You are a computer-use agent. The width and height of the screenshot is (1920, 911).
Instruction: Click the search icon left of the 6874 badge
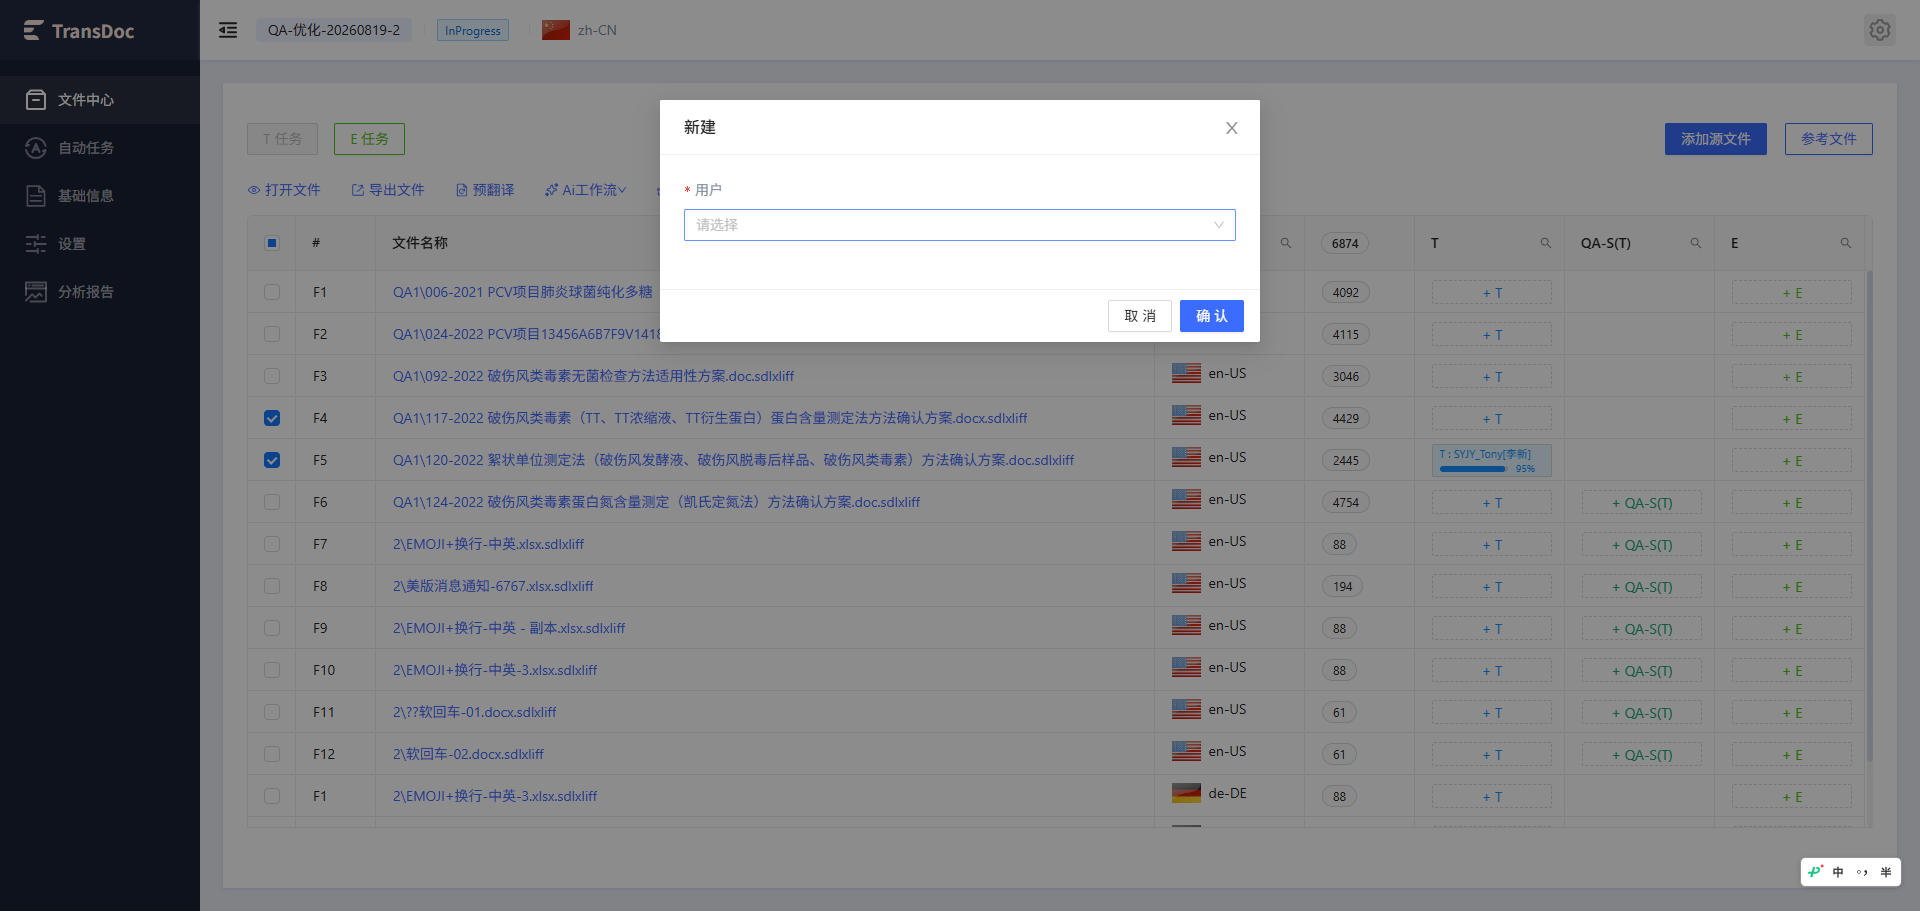1286,243
